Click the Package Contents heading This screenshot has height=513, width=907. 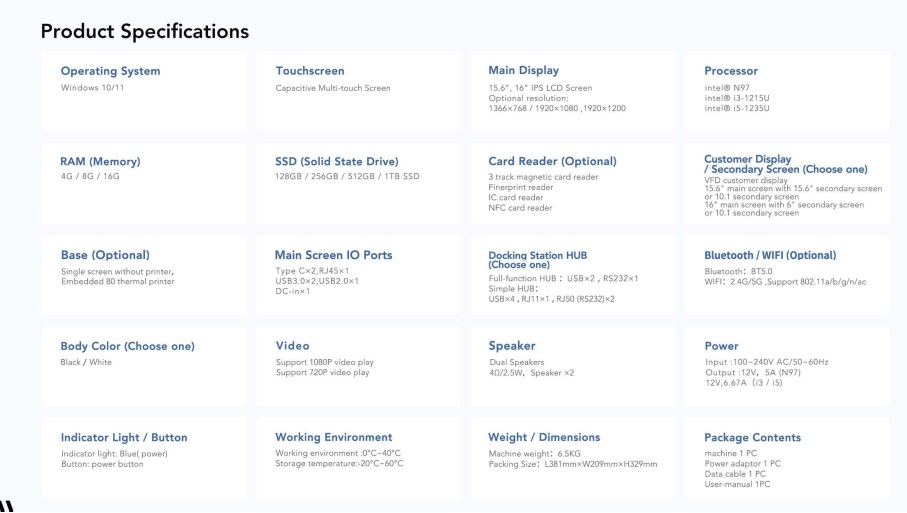pos(752,437)
